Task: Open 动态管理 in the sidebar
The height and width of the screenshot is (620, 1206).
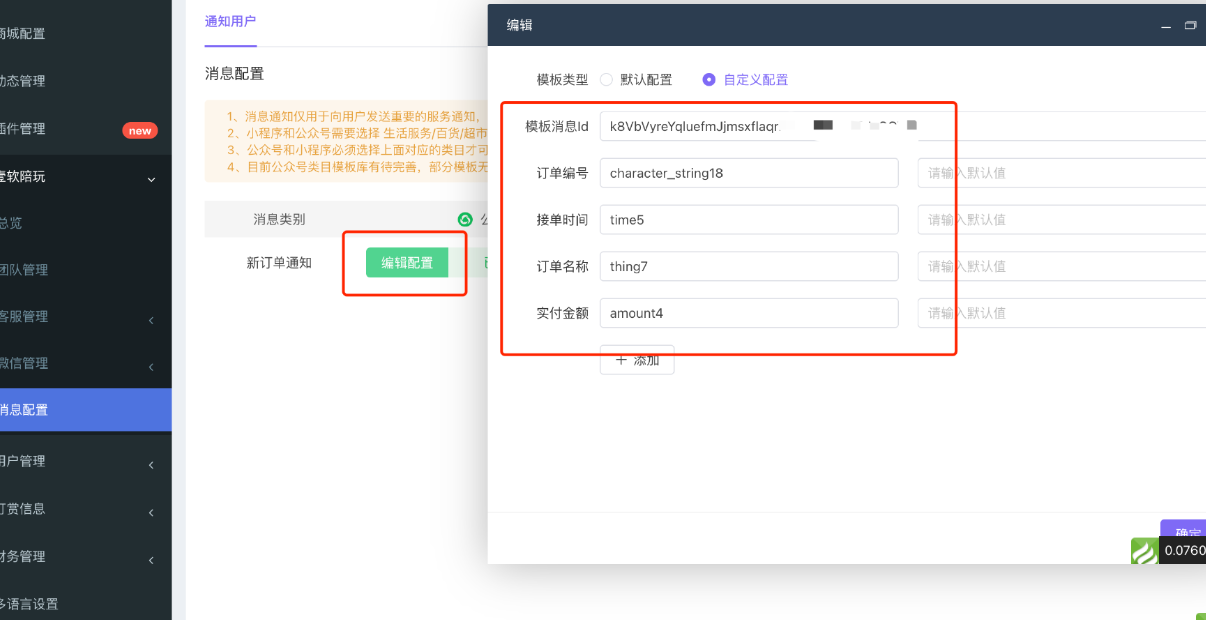Action: click(x=85, y=81)
